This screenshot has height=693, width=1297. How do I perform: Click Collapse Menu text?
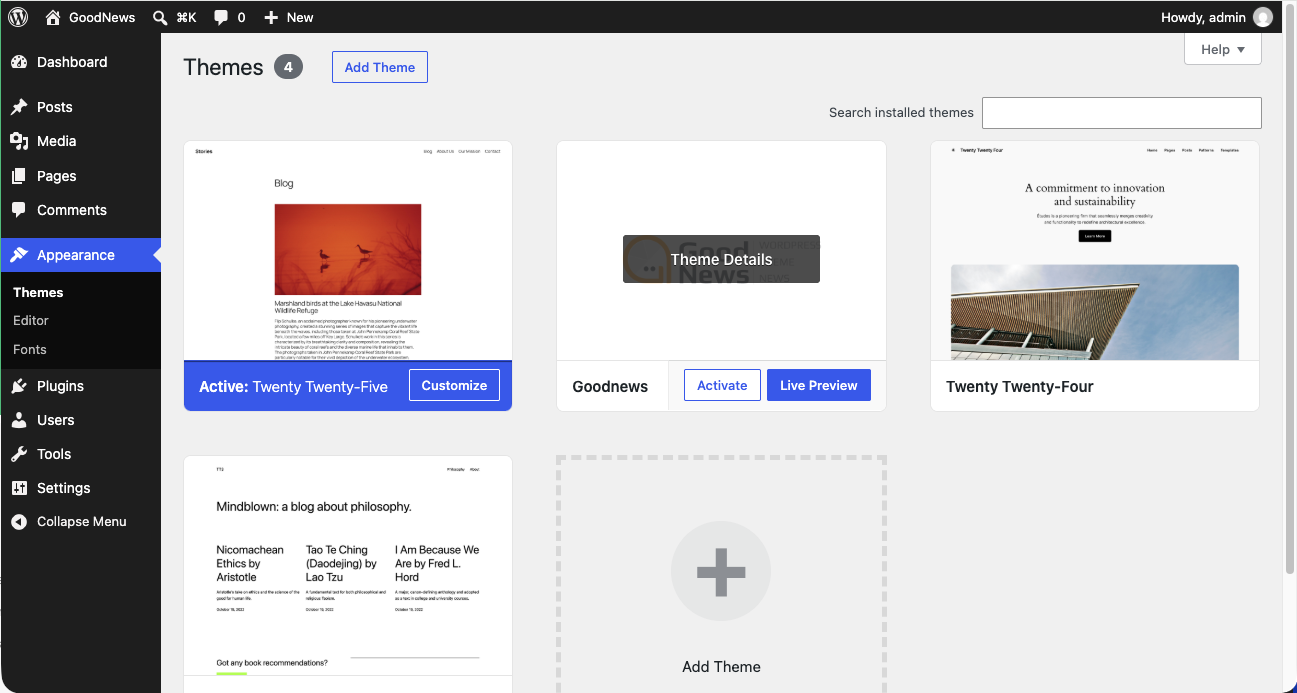[x=82, y=522]
